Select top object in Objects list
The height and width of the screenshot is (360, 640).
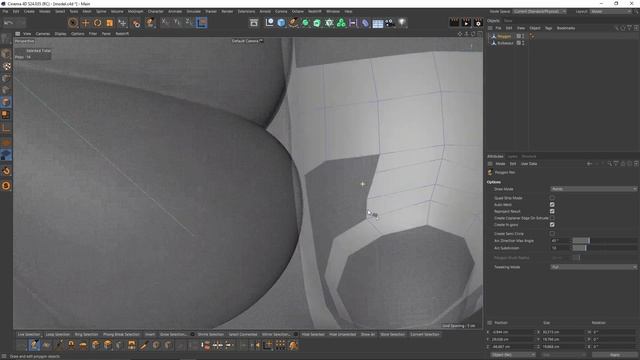click(504, 36)
